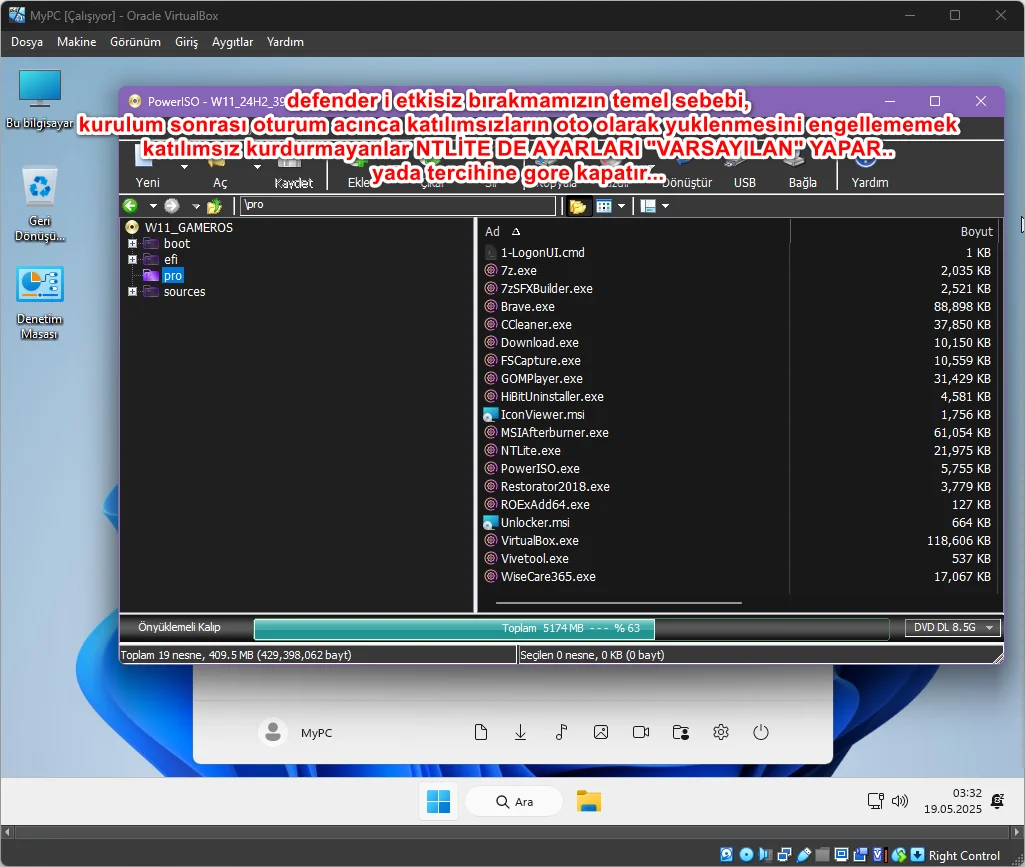Image resolution: width=1025 pixels, height=867 pixels.
Task: Click the Windows Start button on taskbar
Action: coord(439,802)
